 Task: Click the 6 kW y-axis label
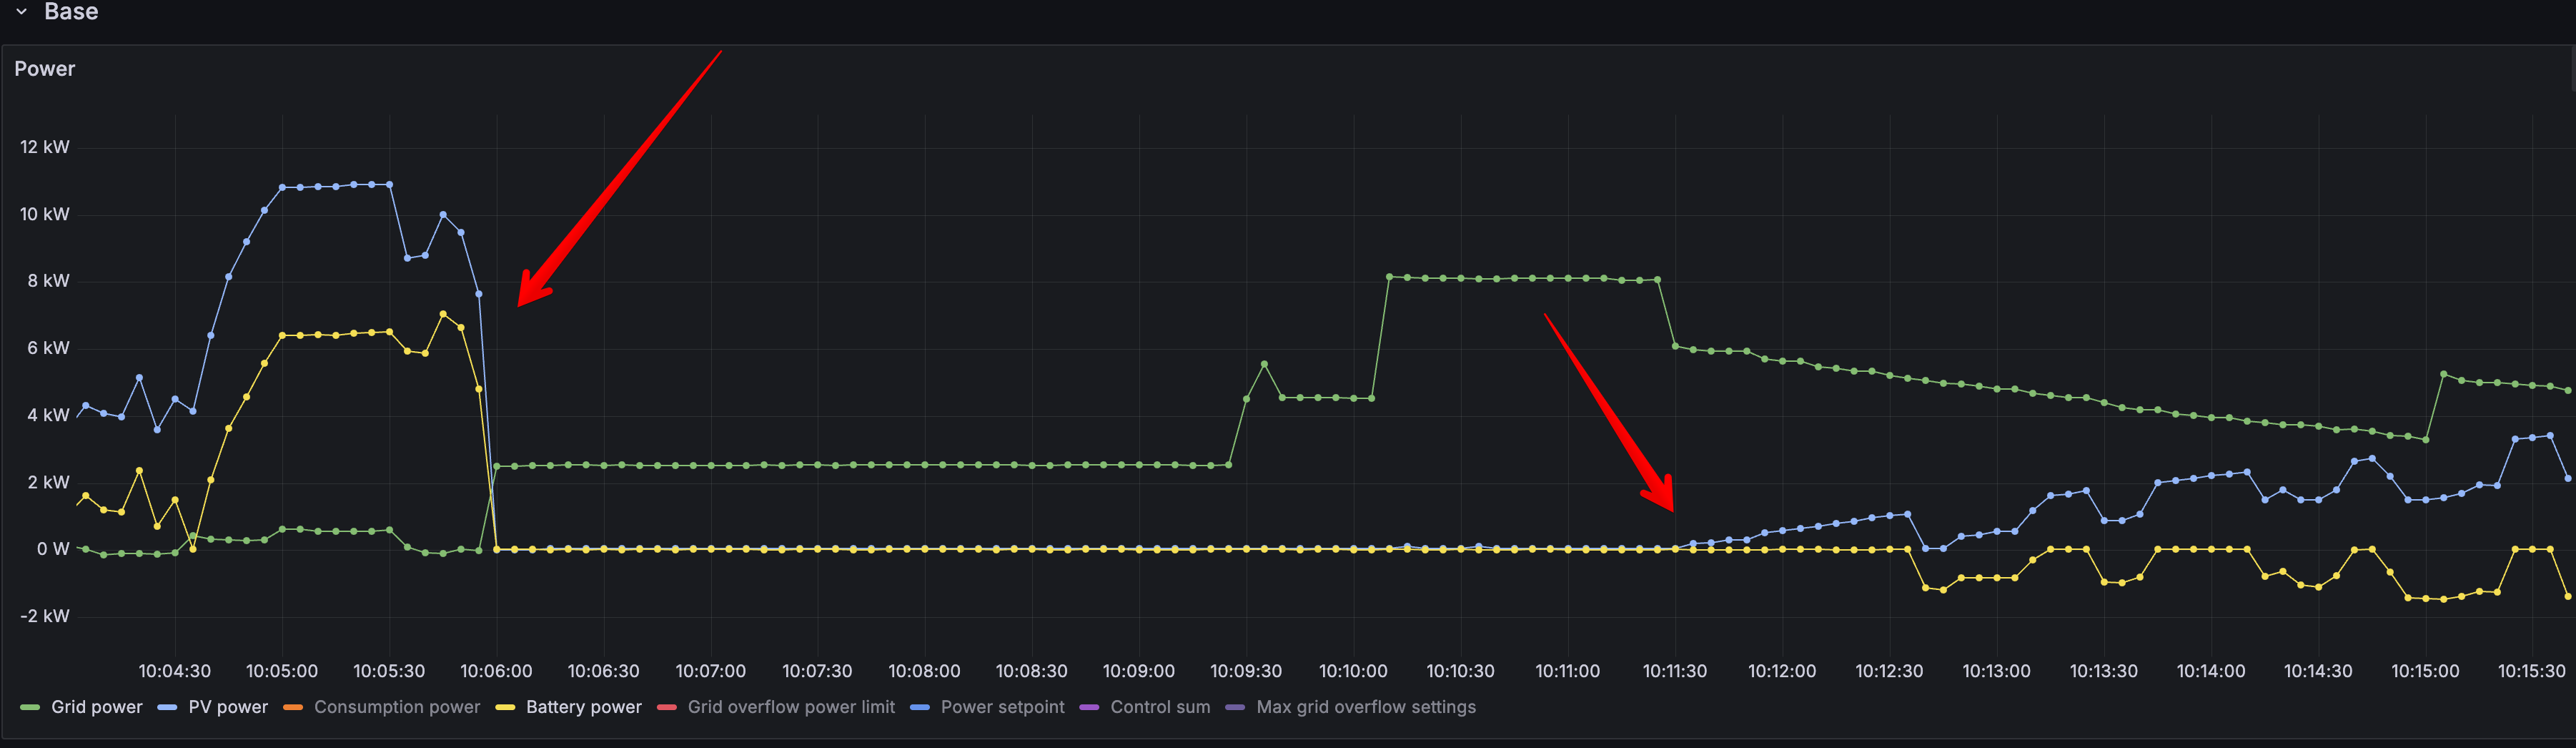coord(48,348)
